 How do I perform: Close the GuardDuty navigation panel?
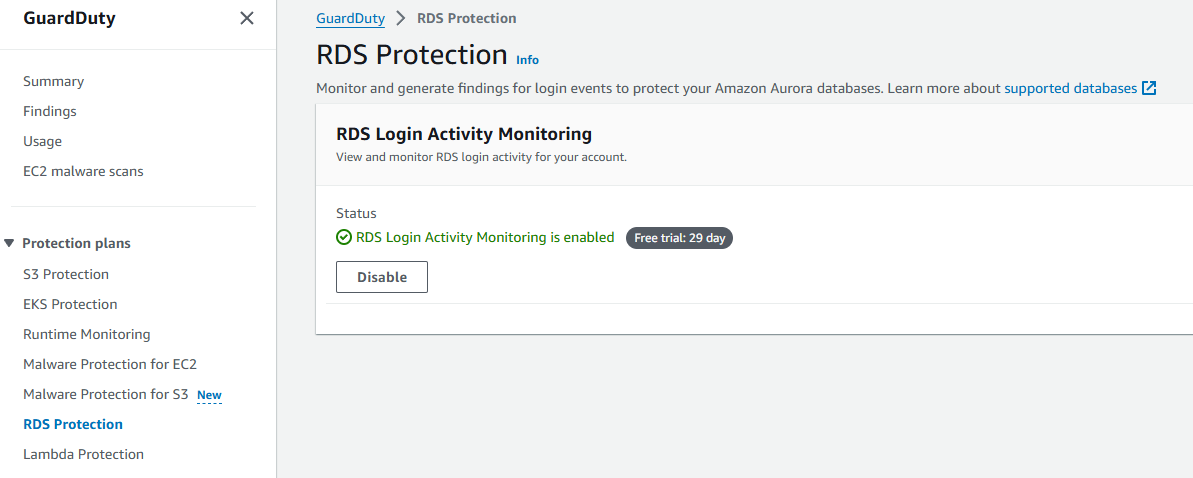[x=247, y=18]
